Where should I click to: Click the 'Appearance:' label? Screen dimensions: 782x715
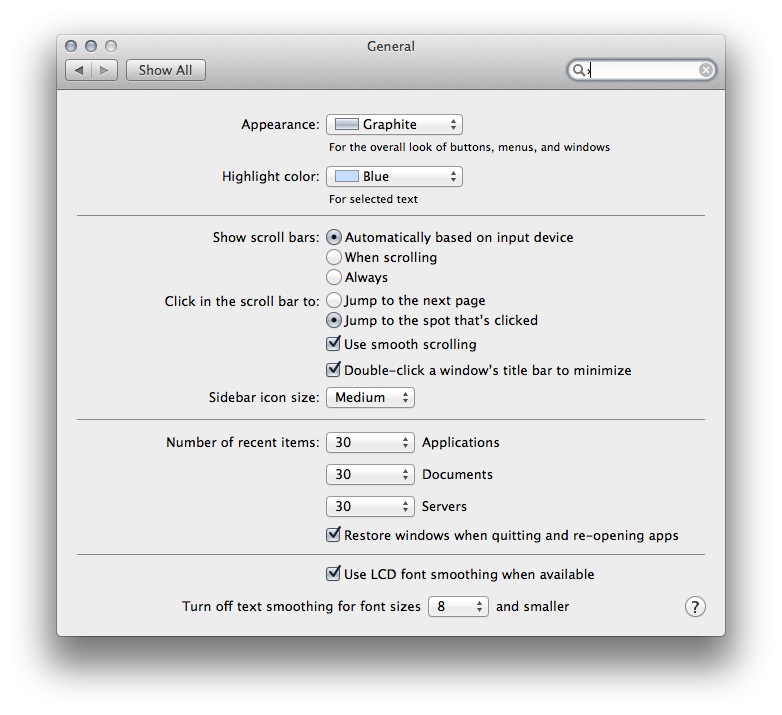tap(280, 125)
